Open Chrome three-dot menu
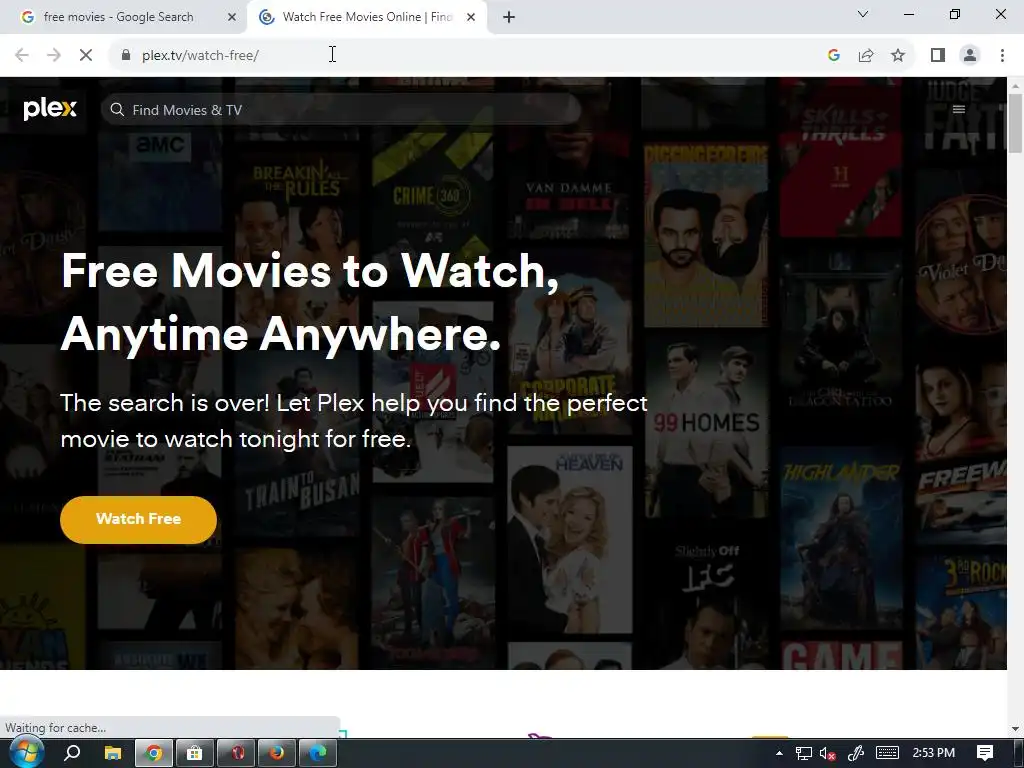 click(x=1002, y=56)
